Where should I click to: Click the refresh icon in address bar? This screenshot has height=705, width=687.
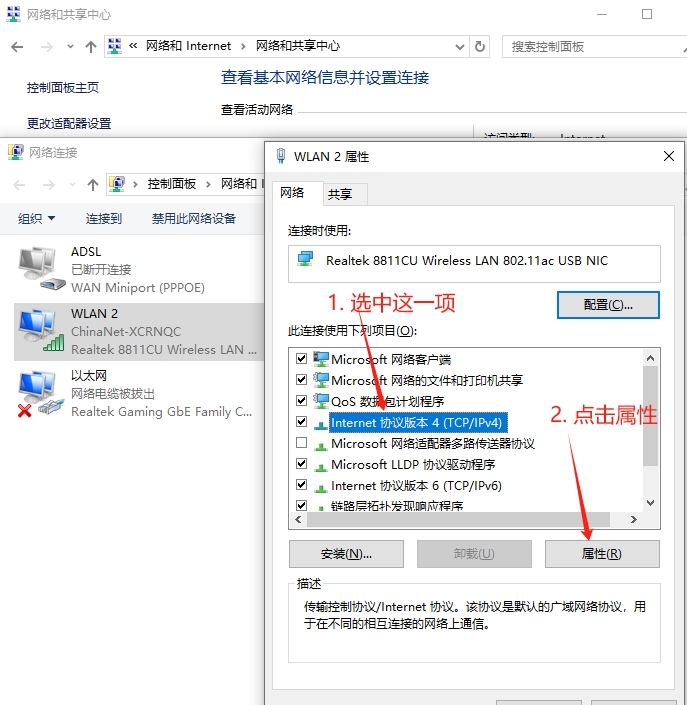tap(480, 47)
